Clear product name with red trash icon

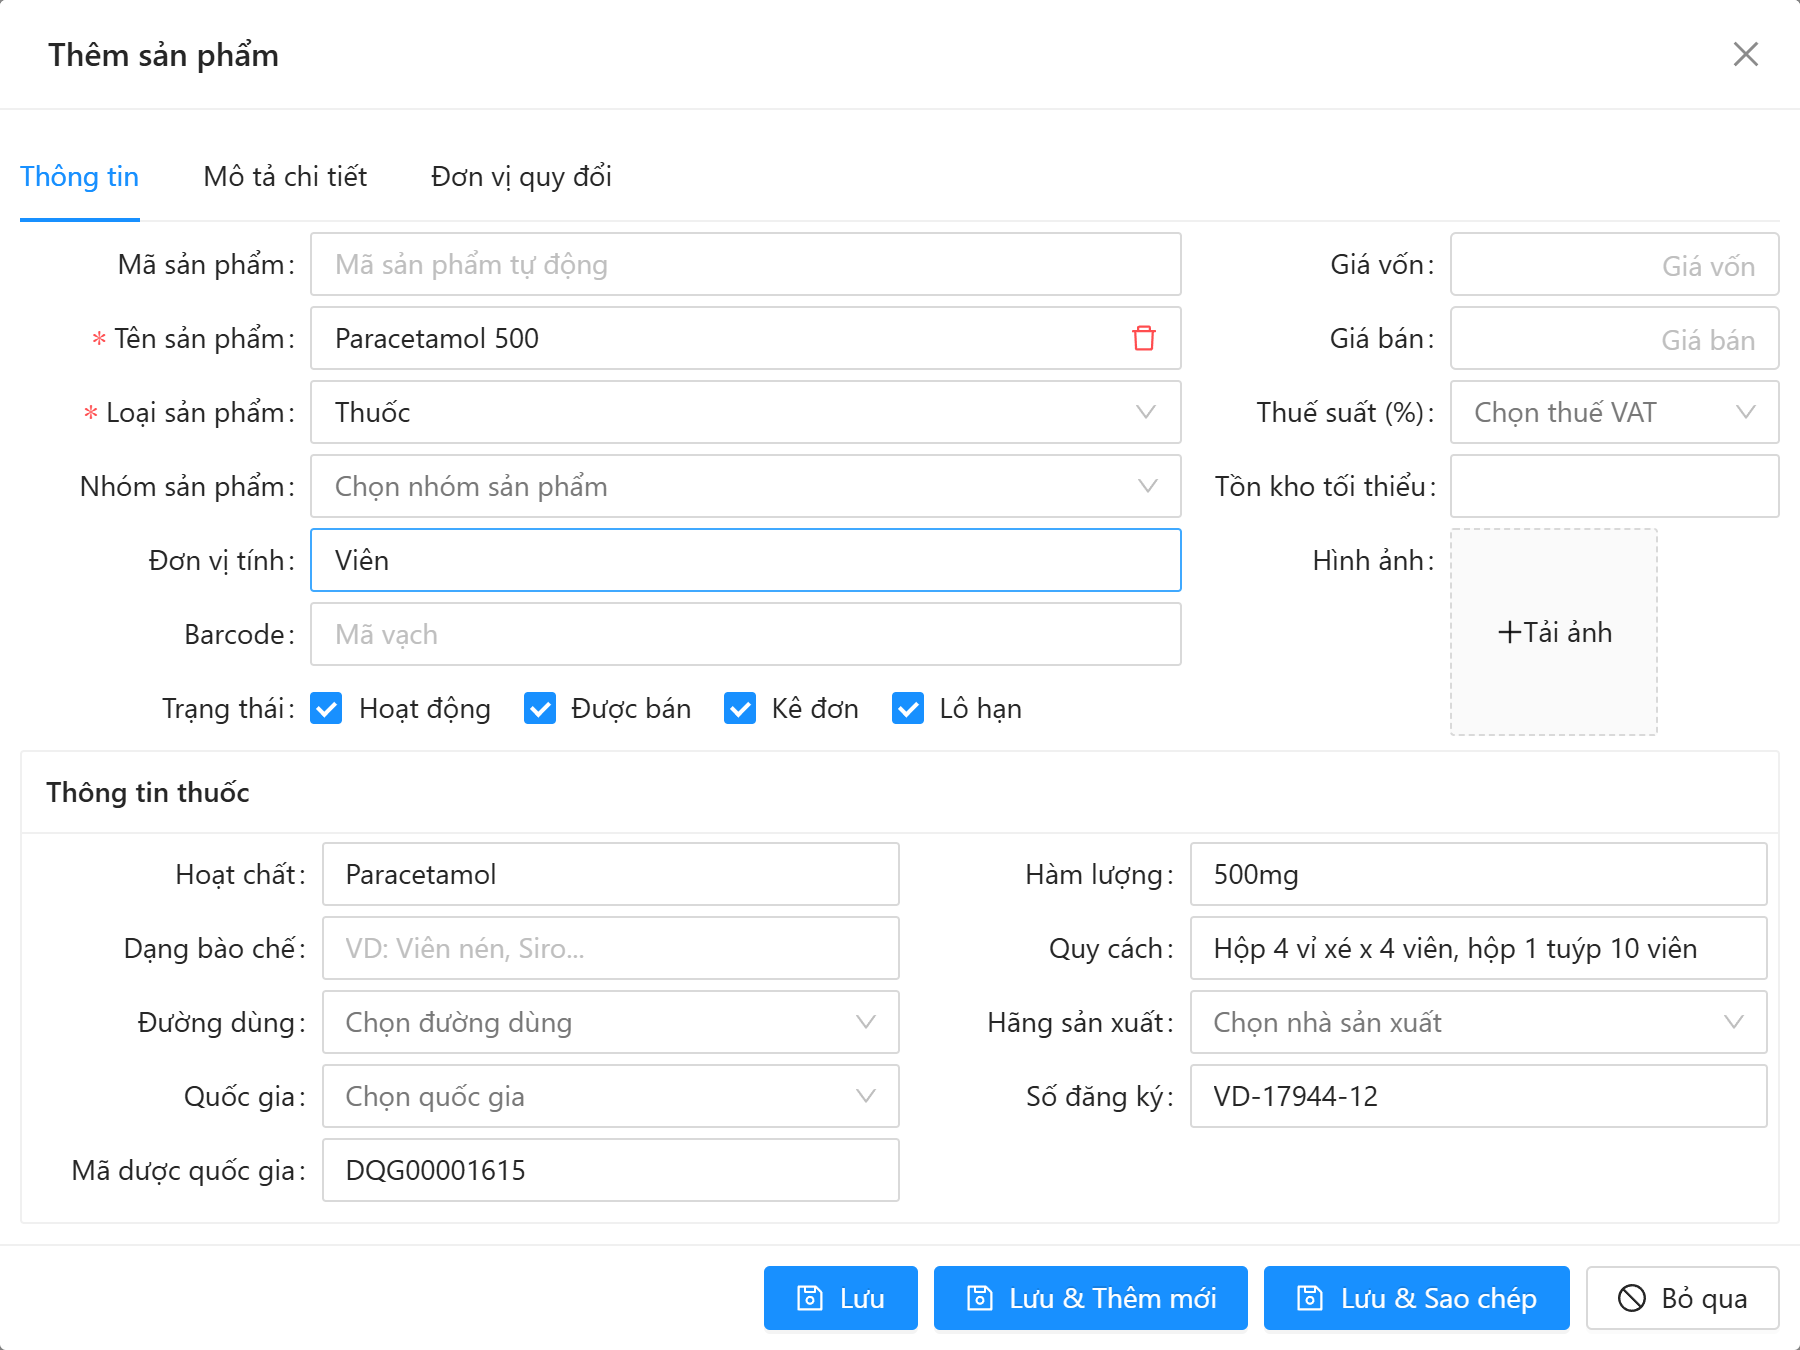[x=1144, y=338]
